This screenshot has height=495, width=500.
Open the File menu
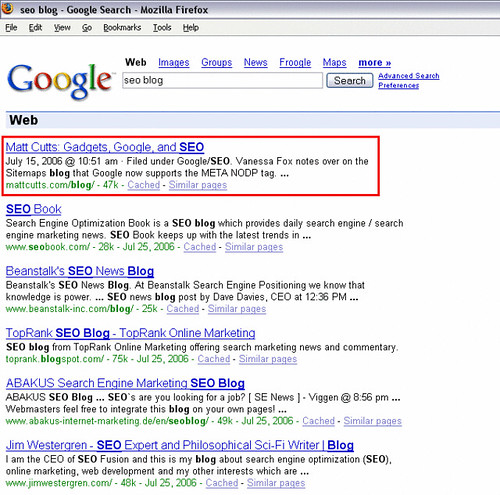(x=11, y=28)
